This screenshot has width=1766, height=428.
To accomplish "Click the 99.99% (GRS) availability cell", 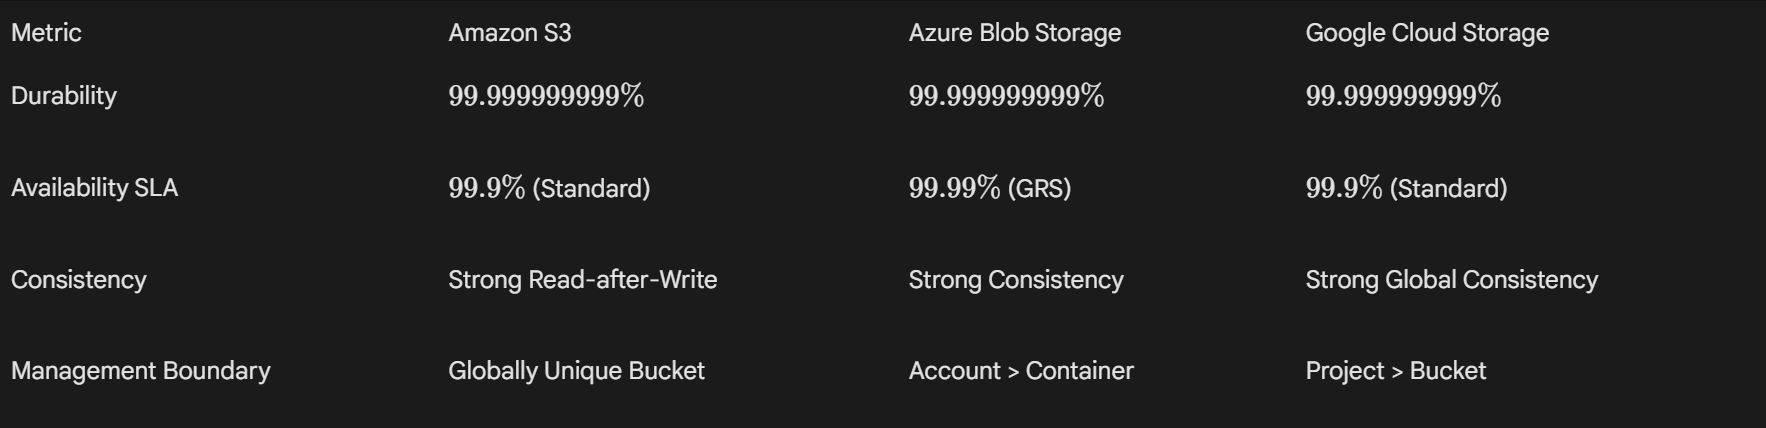I will (989, 188).
